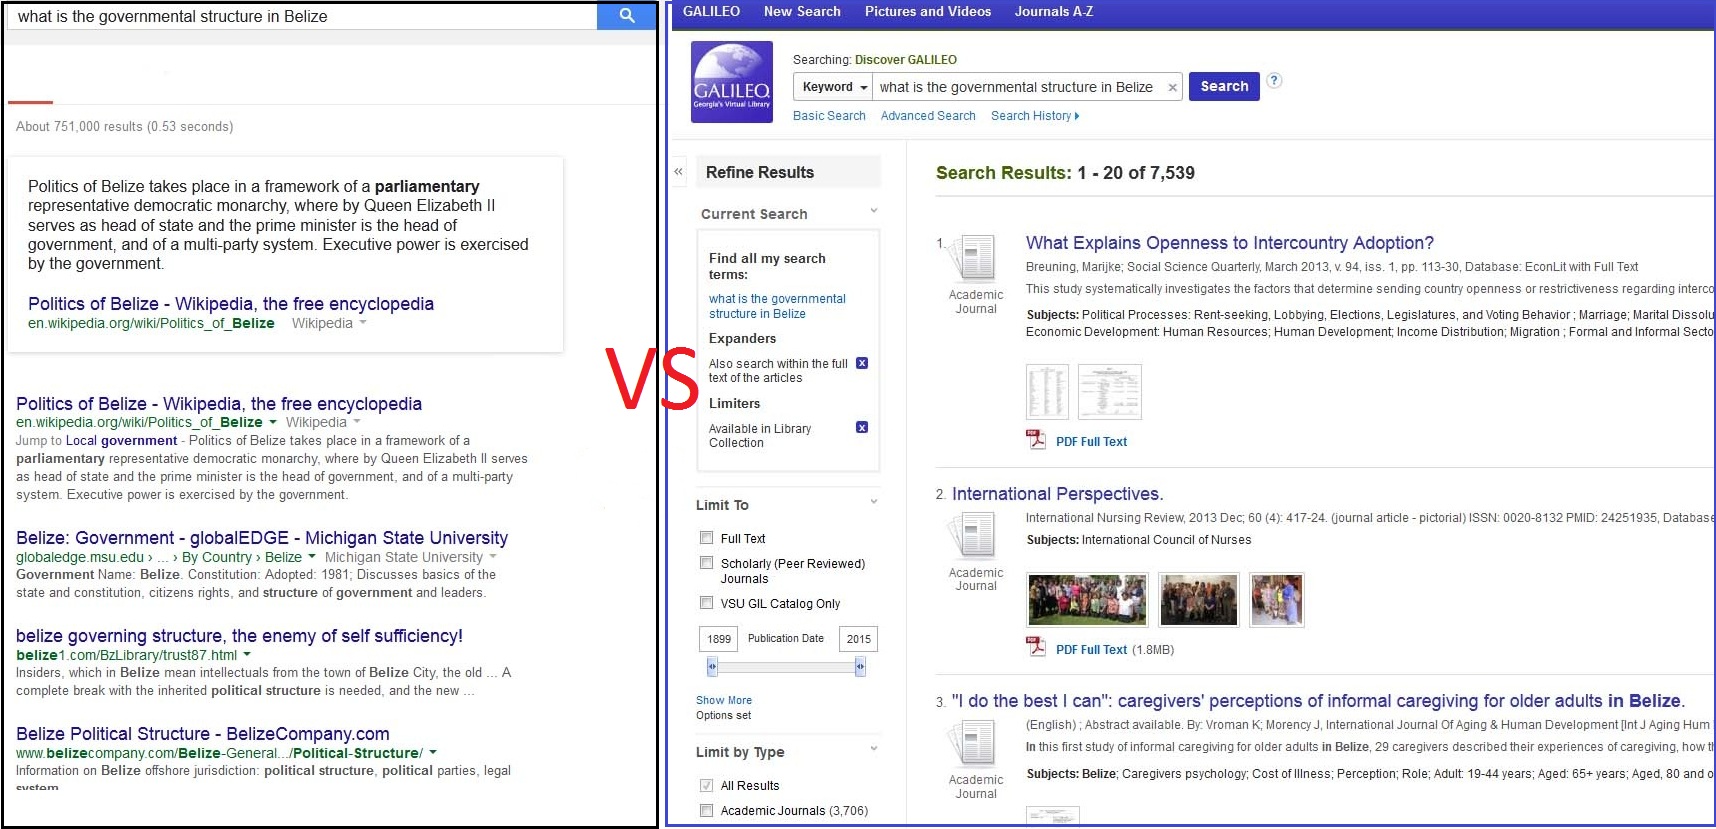Screen dimensions: 1716x829
Task: Click the Academic Journal icon for International Perspectives
Action: [x=975, y=535]
